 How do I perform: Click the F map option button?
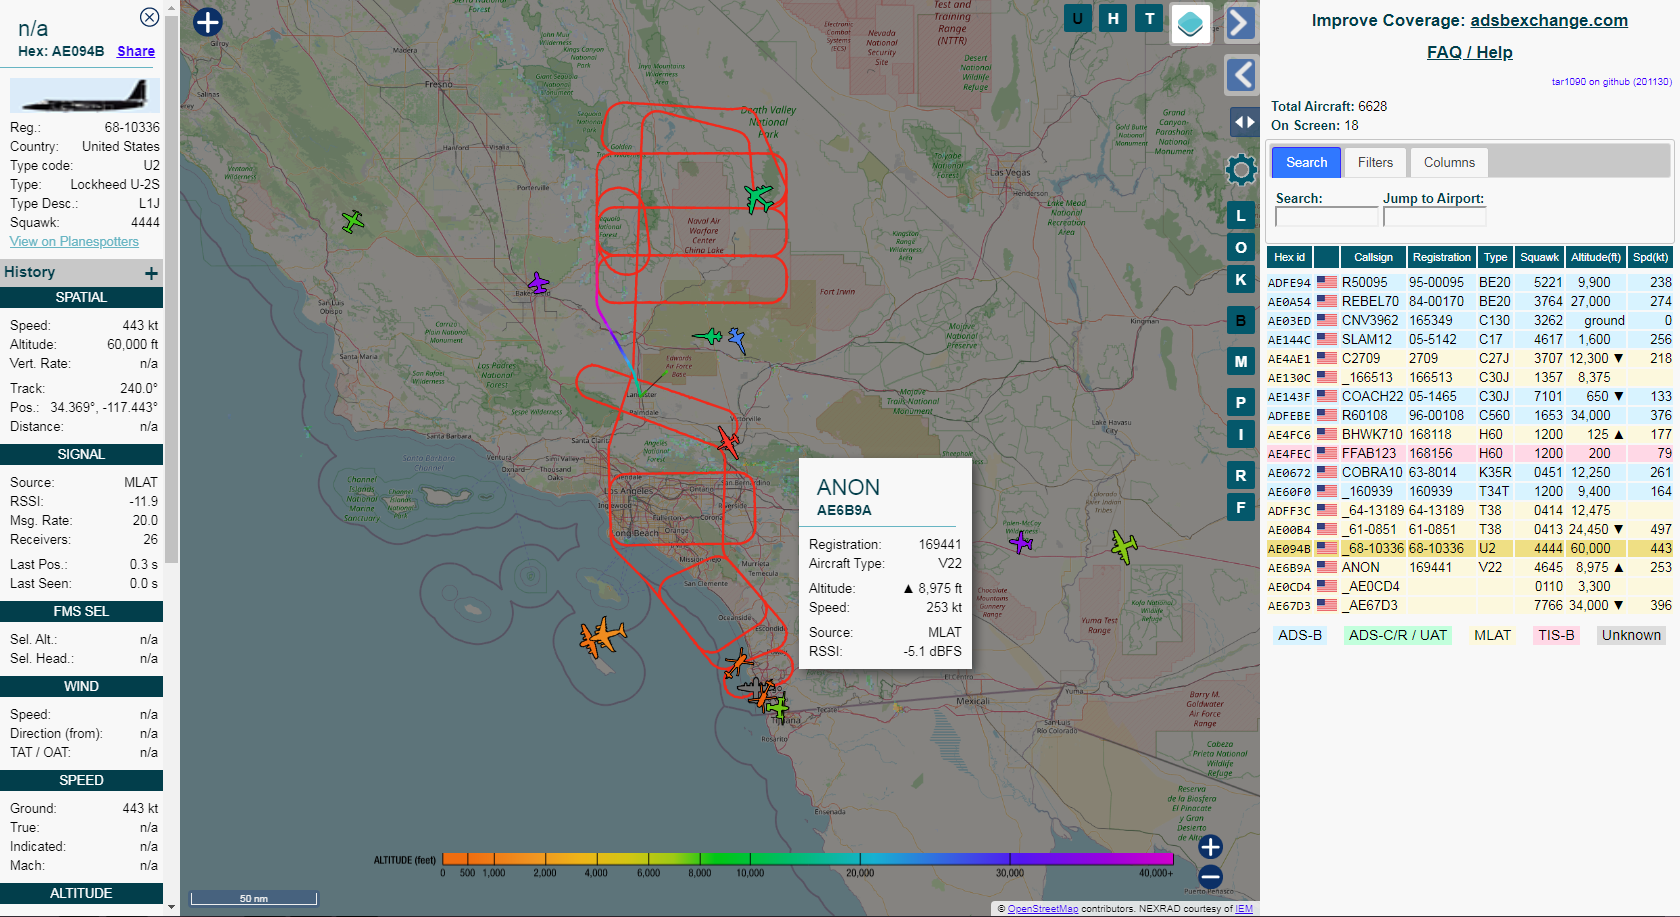(x=1241, y=507)
